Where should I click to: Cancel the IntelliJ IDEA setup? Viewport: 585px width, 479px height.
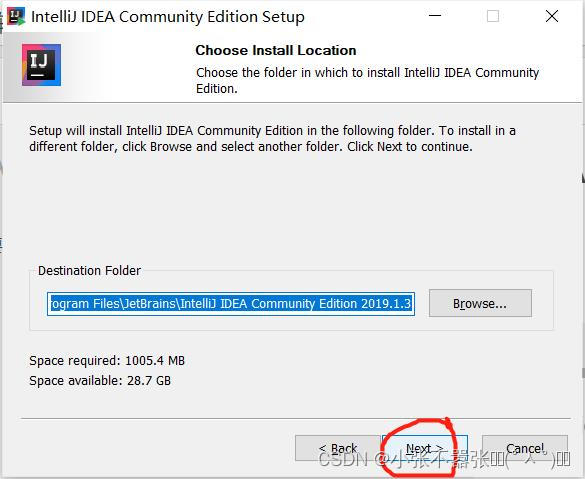pos(525,448)
